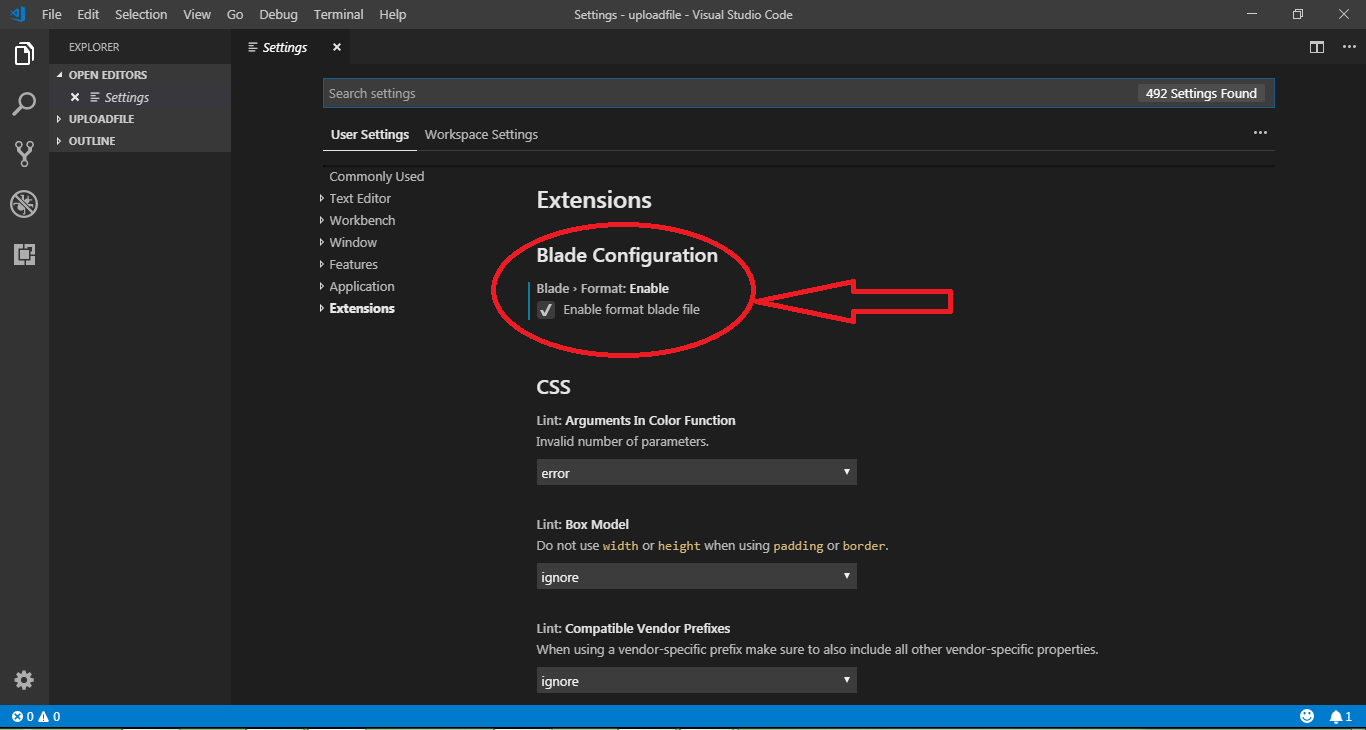Image resolution: width=1366 pixels, height=730 pixels.
Task: Open the Box Model lint dropdown
Action: coord(696,576)
